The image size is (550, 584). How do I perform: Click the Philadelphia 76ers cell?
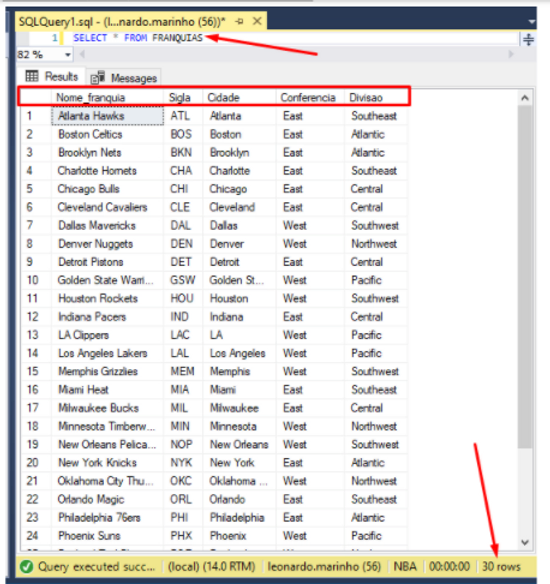107,517
